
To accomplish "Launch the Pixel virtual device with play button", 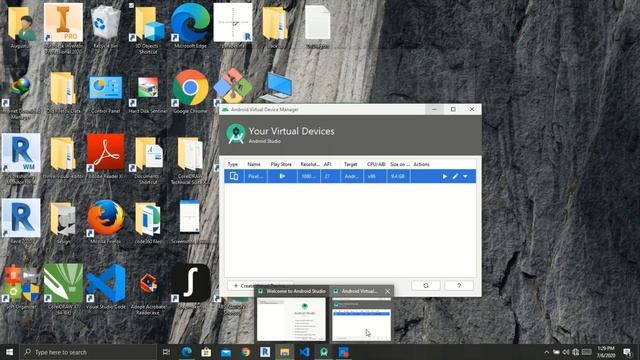I will click(444, 176).
